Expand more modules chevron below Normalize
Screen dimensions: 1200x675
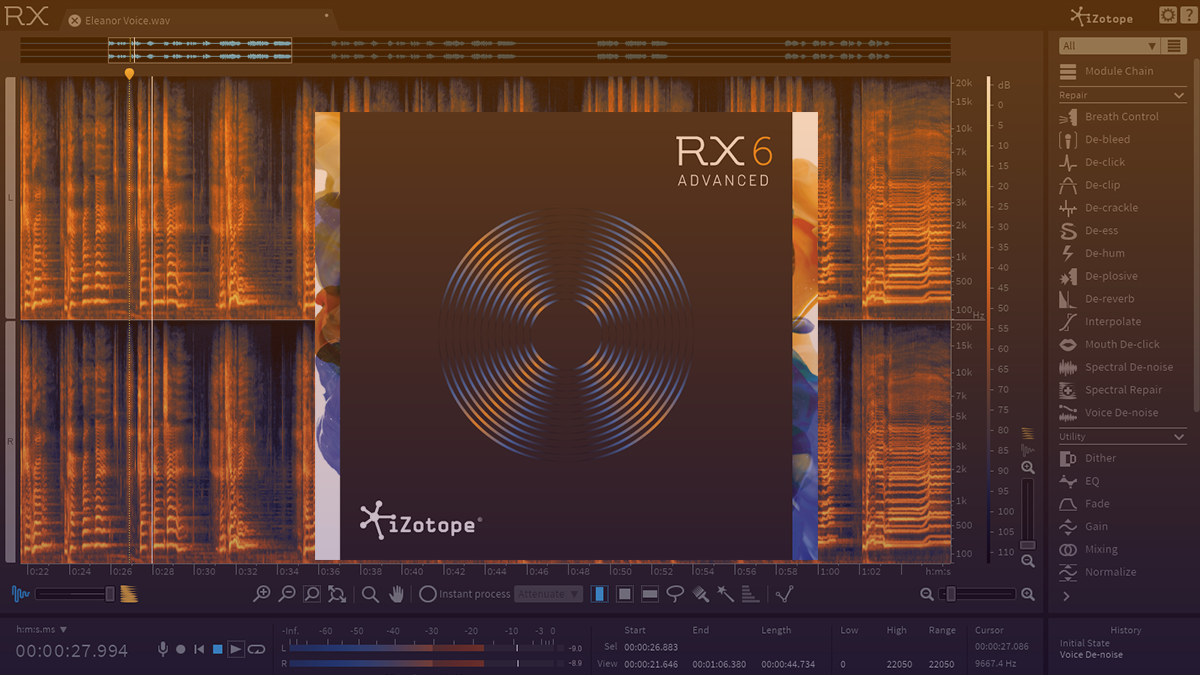point(1067,596)
